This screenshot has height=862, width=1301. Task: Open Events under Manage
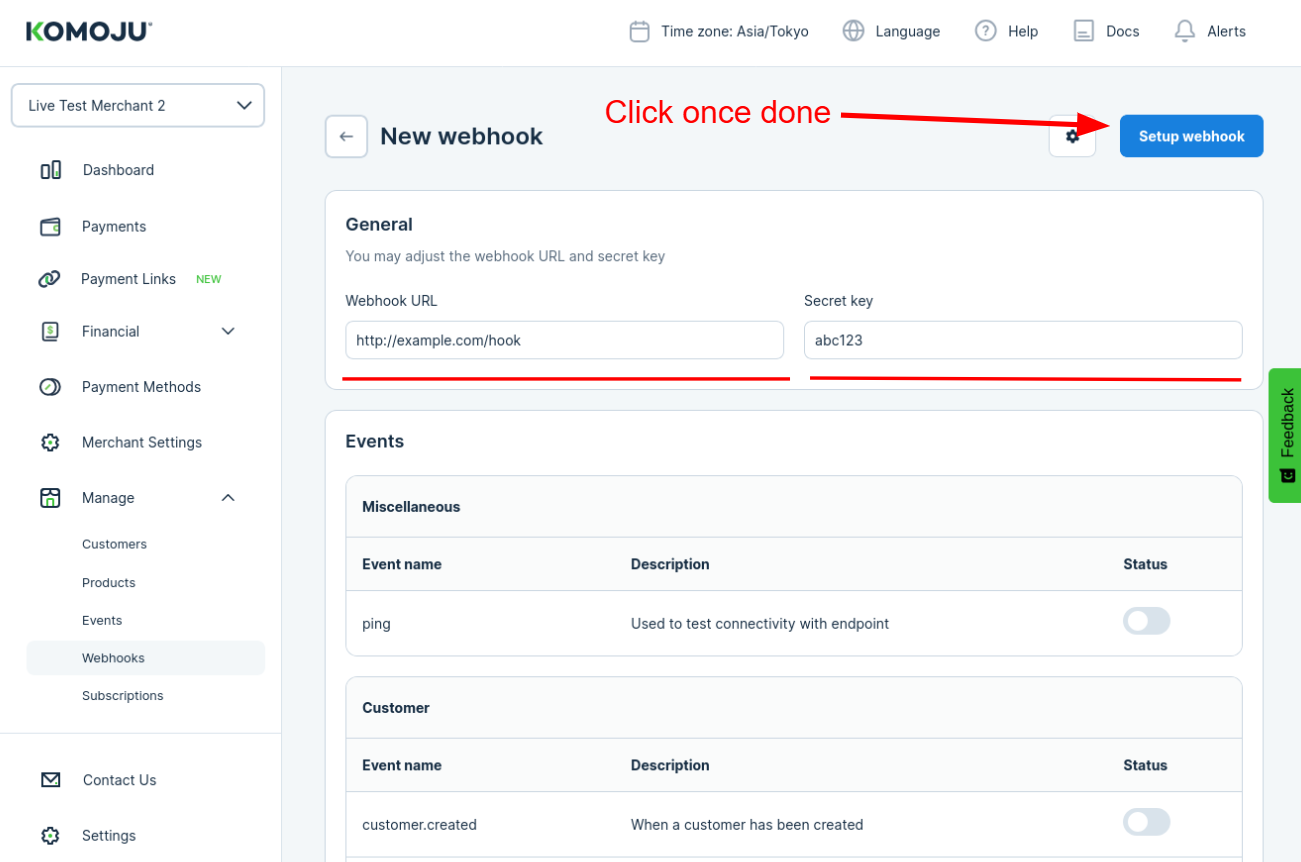pos(102,621)
